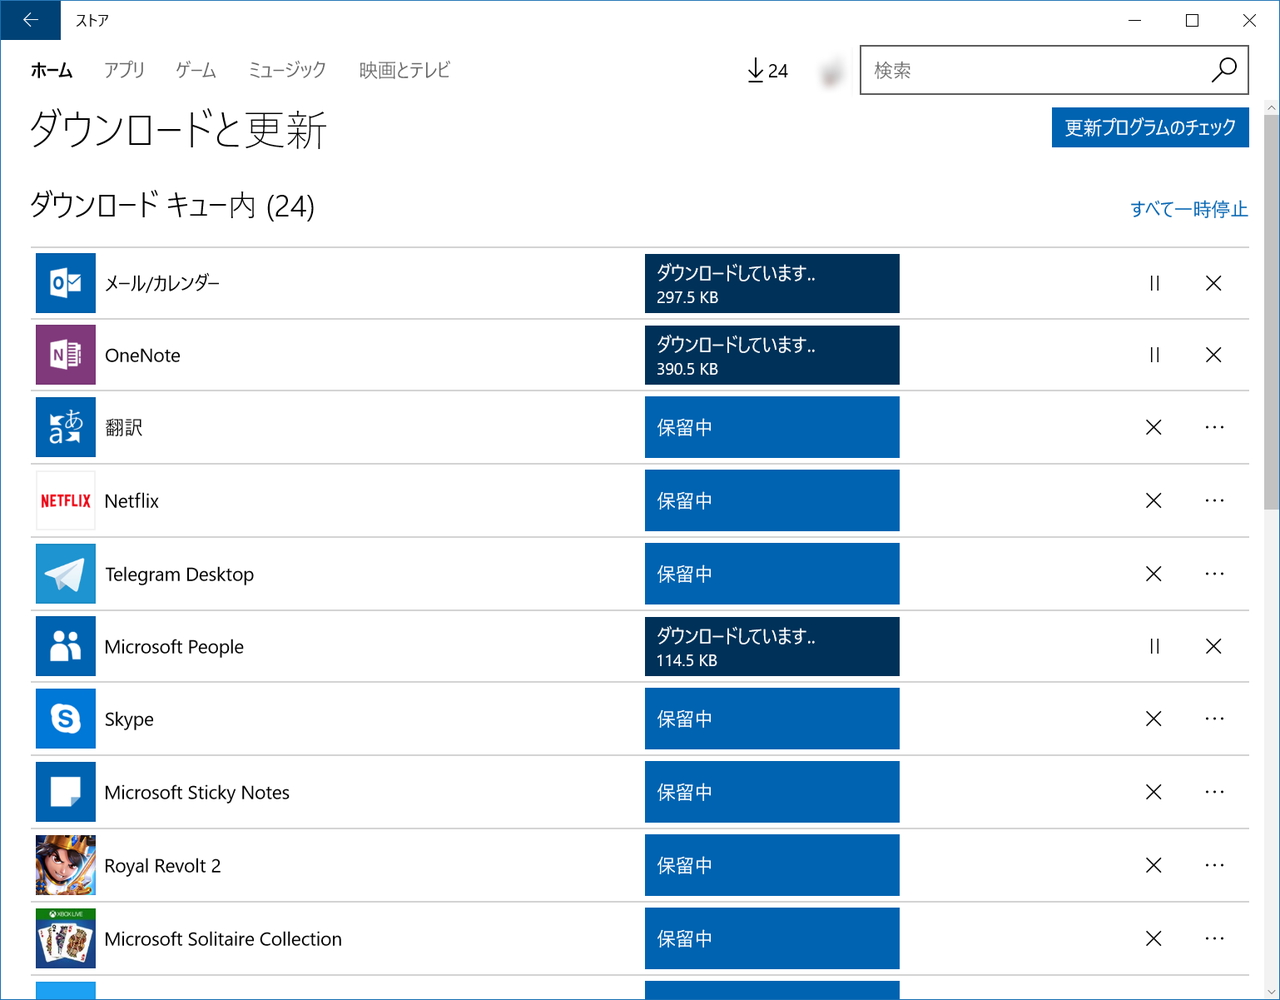1280x1000 pixels.
Task: Pause the Microsoft People download
Action: 1153,646
